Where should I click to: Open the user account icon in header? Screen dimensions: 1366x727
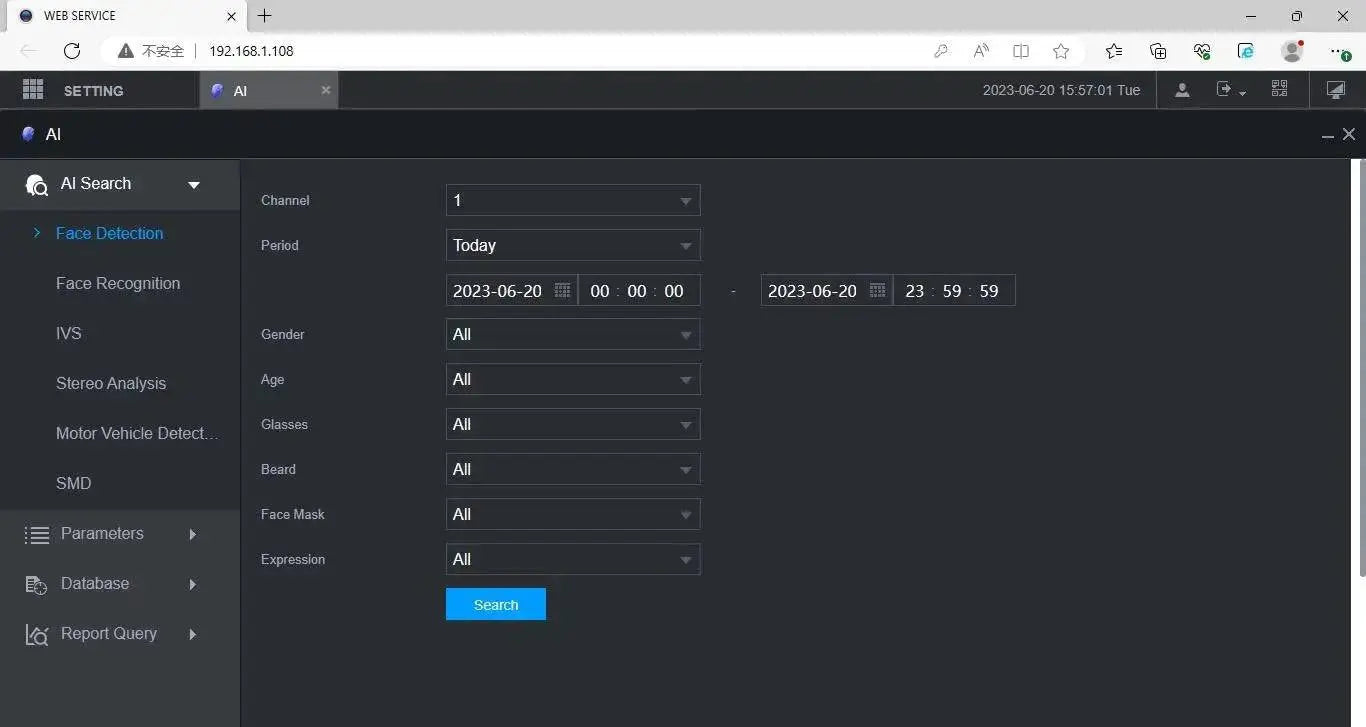[x=1182, y=90]
